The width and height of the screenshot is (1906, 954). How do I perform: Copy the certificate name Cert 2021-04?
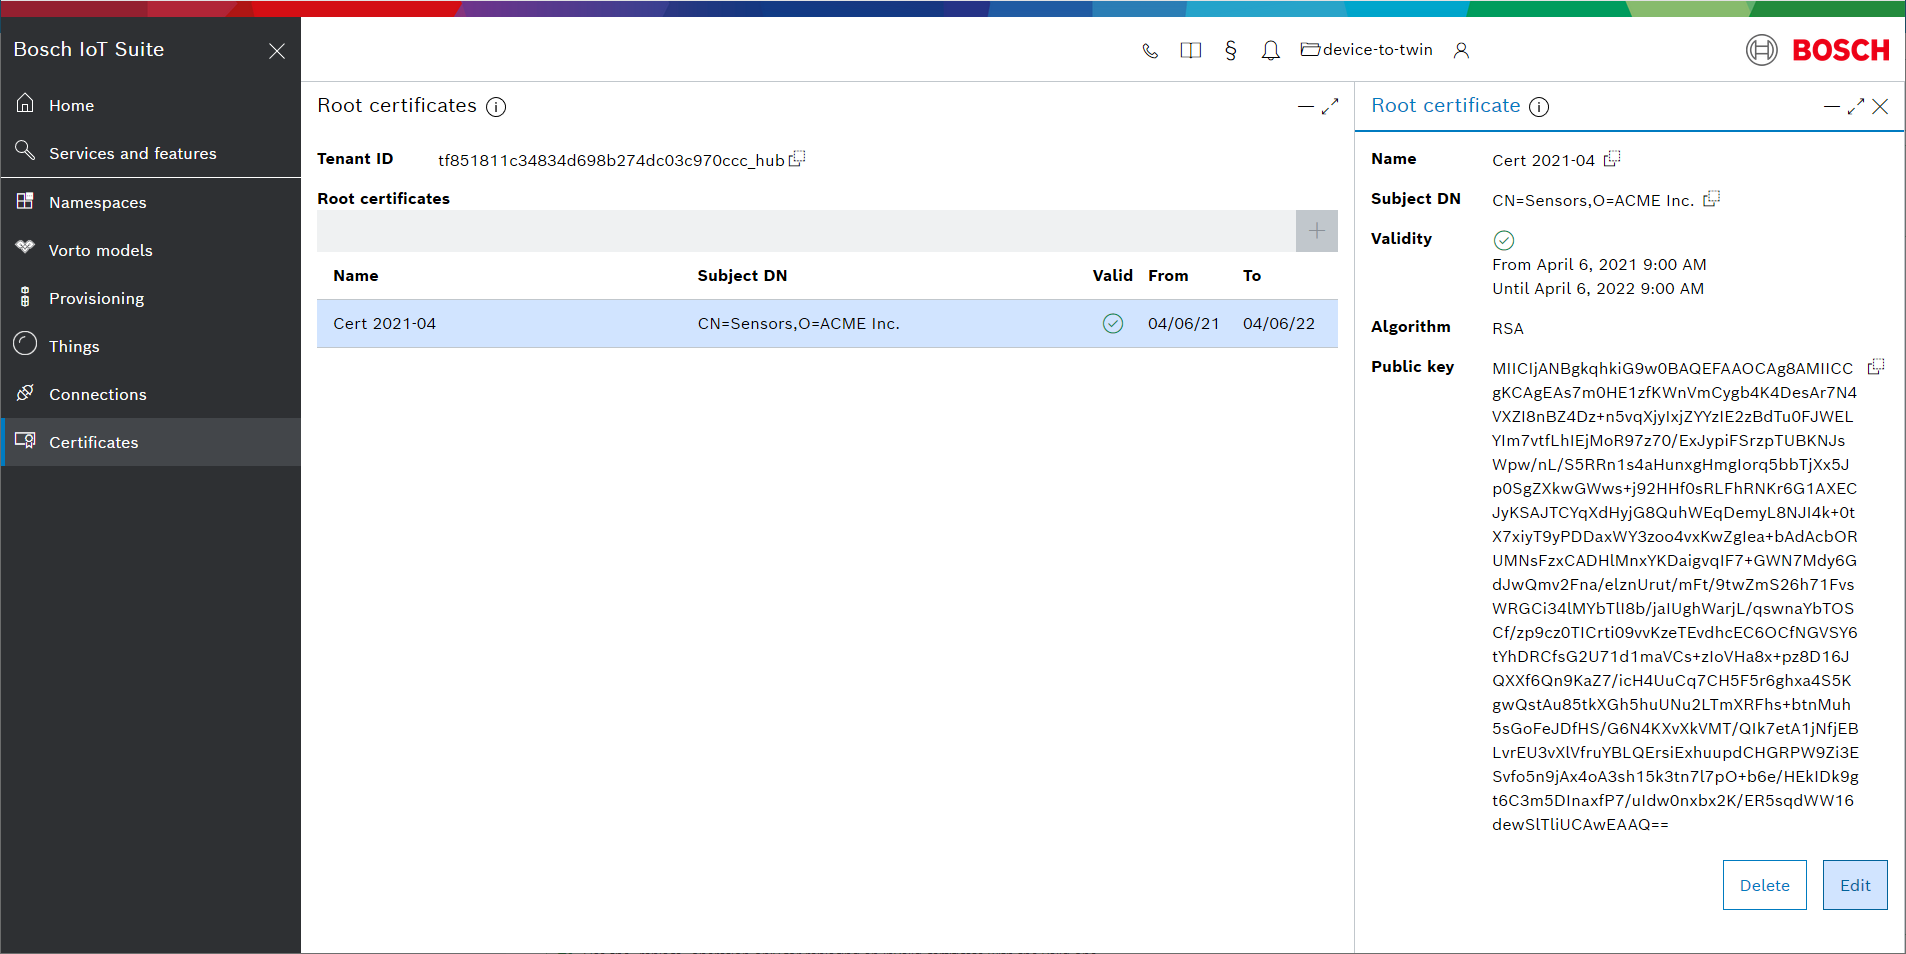point(1612,159)
